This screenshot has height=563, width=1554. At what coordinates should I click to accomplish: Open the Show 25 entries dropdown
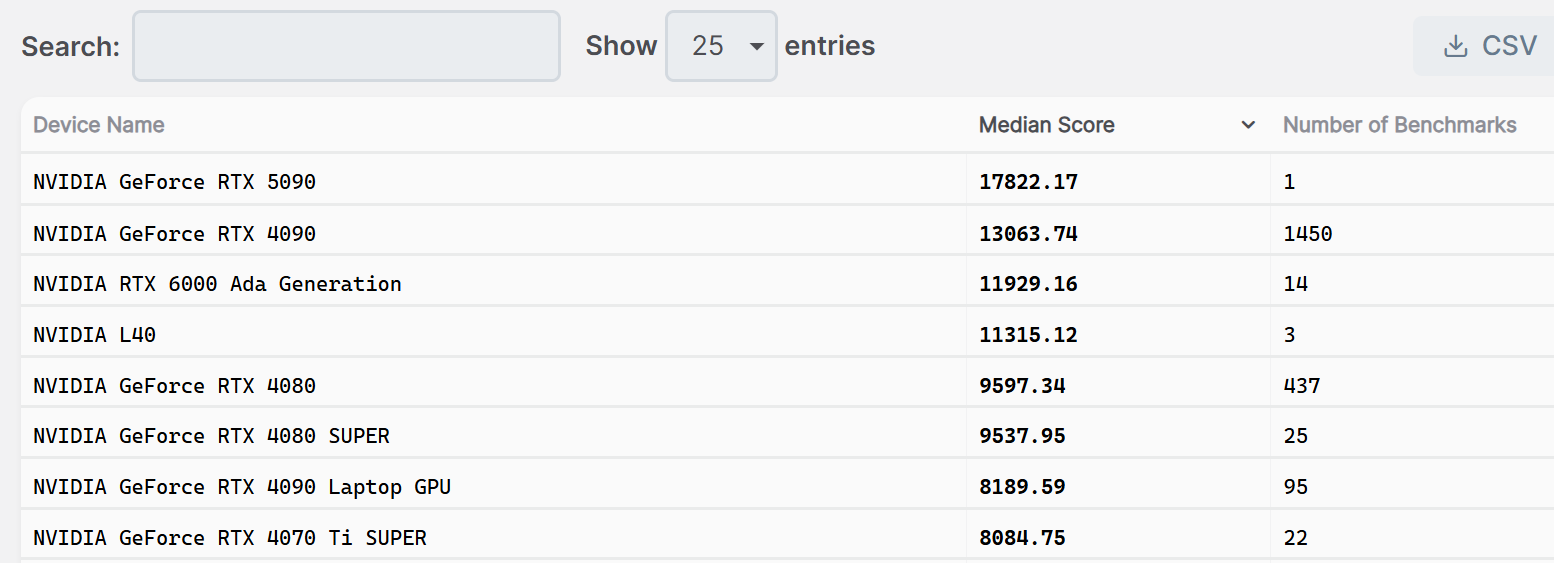pos(720,46)
